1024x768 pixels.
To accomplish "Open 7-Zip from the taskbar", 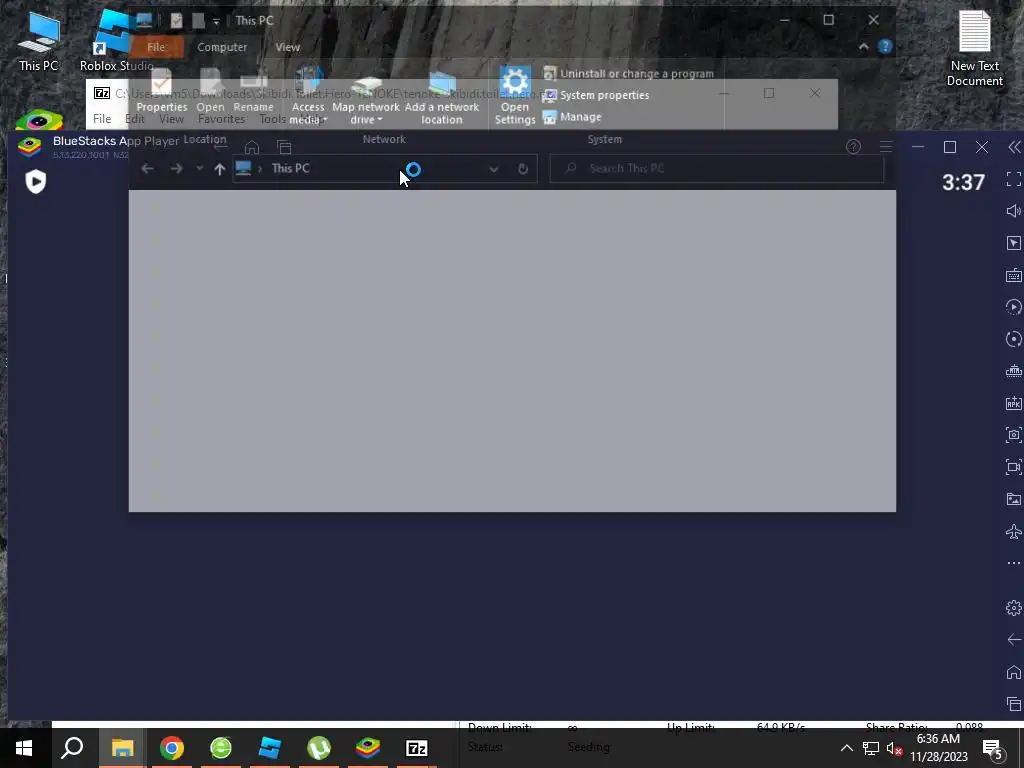I will coord(417,748).
